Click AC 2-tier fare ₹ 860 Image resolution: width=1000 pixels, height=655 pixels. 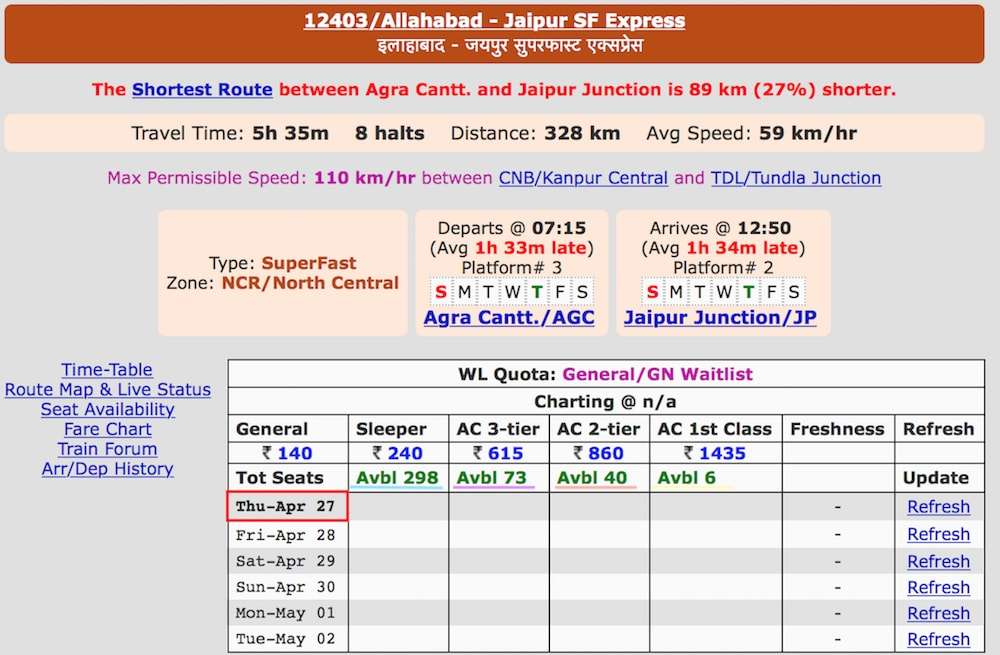click(x=598, y=453)
